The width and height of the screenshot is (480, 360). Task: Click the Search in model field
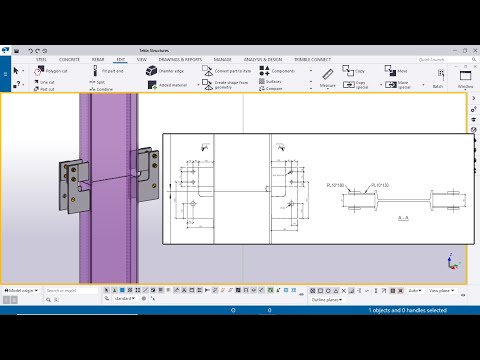click(71, 291)
